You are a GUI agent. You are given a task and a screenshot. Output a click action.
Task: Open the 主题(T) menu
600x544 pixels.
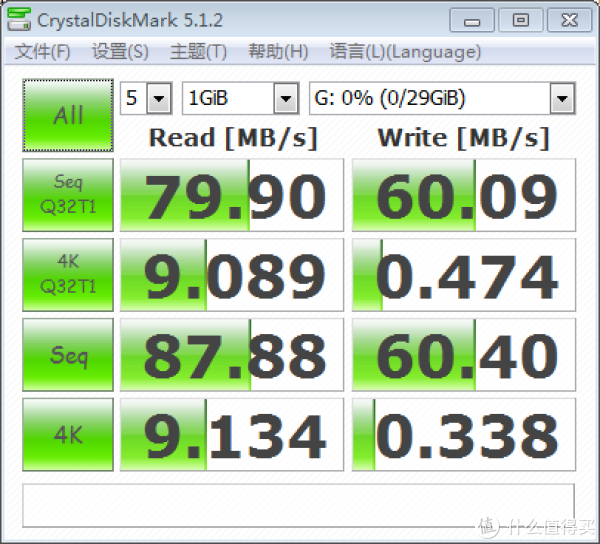tap(198, 52)
